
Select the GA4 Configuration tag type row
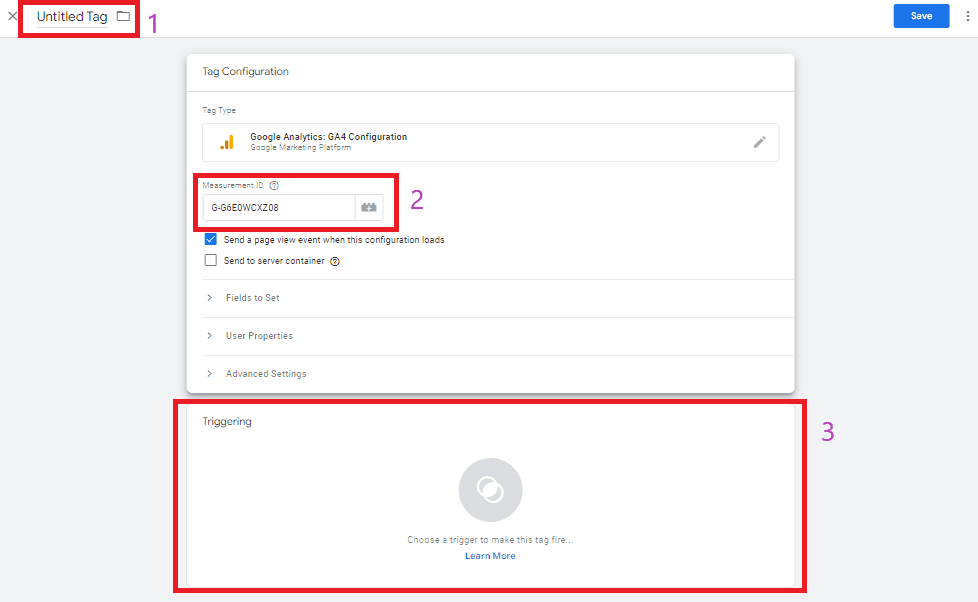pos(490,142)
